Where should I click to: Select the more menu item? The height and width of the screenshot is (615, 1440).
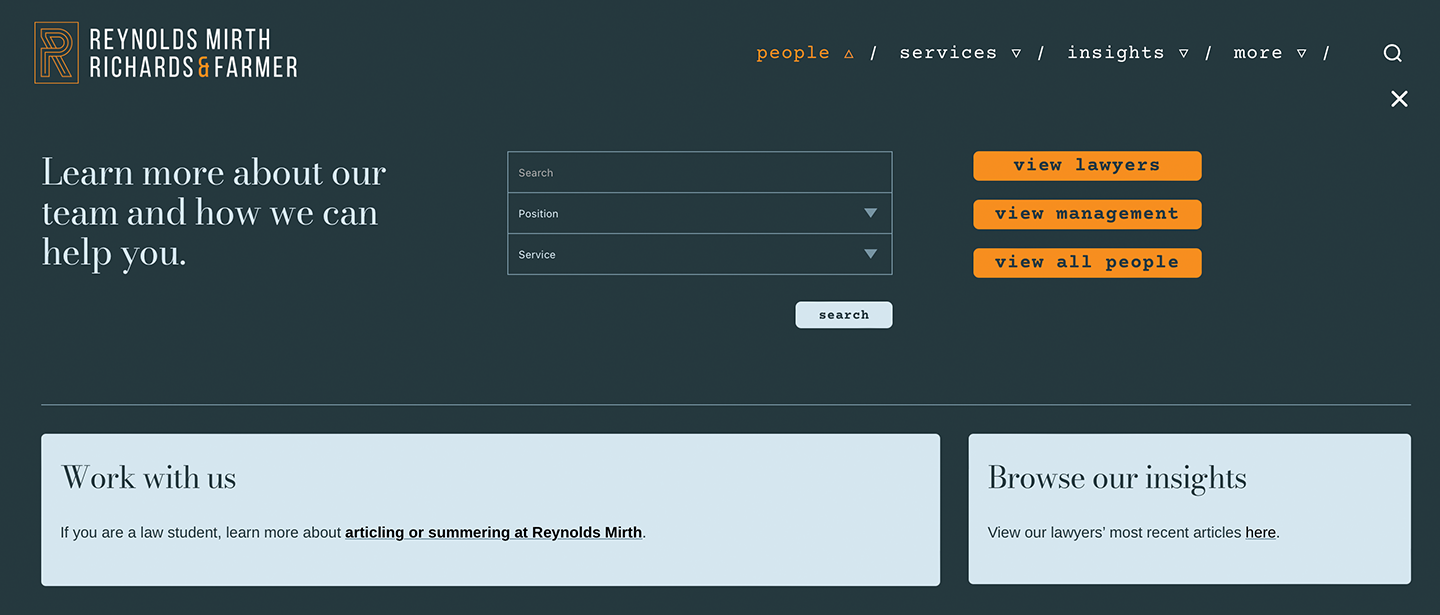pos(1258,53)
